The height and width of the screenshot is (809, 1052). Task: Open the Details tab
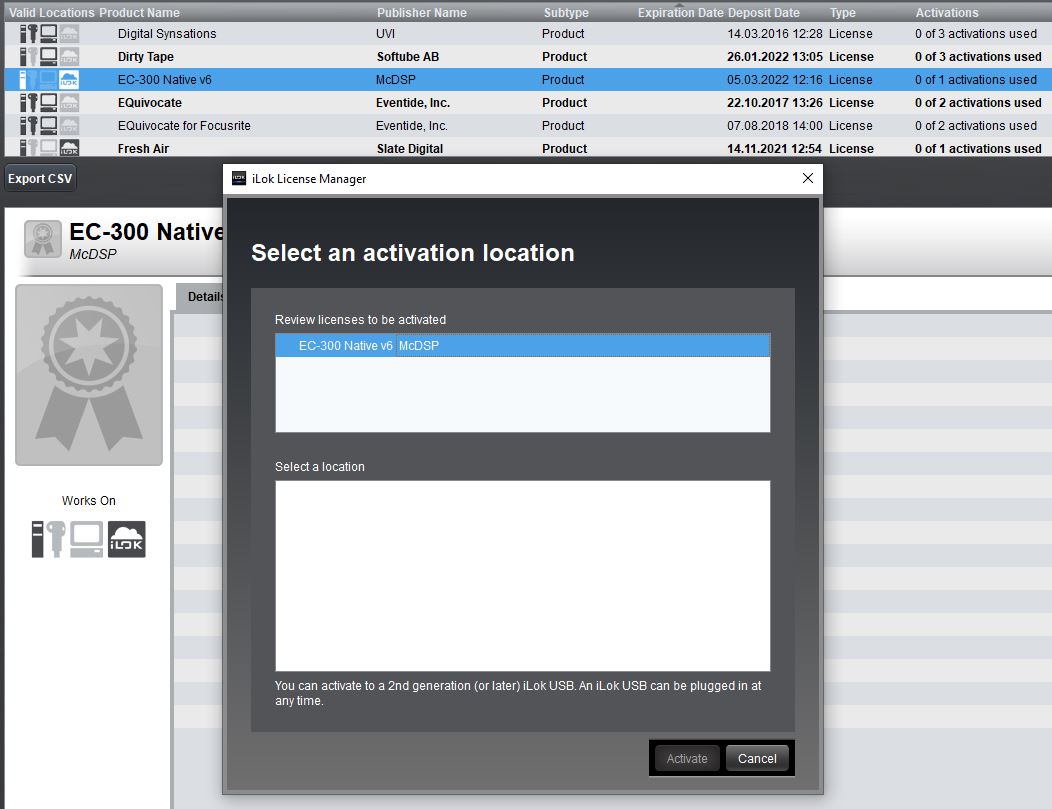pyautogui.click(x=204, y=297)
